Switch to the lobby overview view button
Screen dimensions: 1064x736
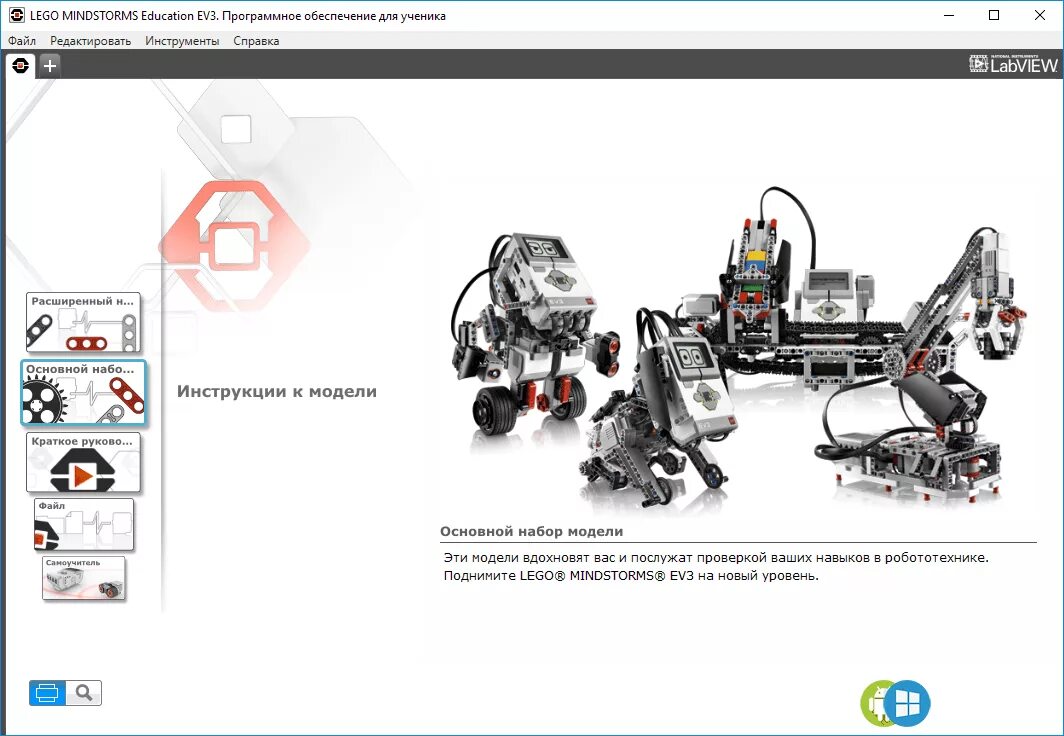[47, 693]
